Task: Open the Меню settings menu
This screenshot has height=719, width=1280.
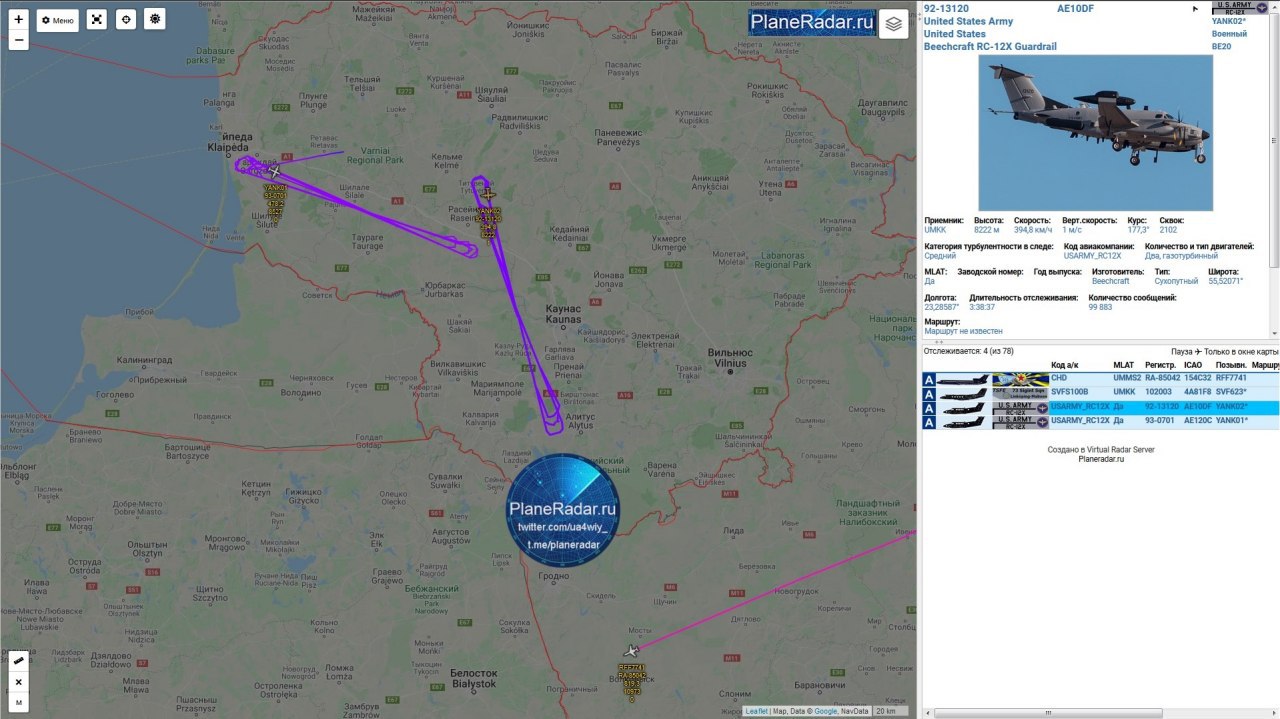Action: coord(58,20)
